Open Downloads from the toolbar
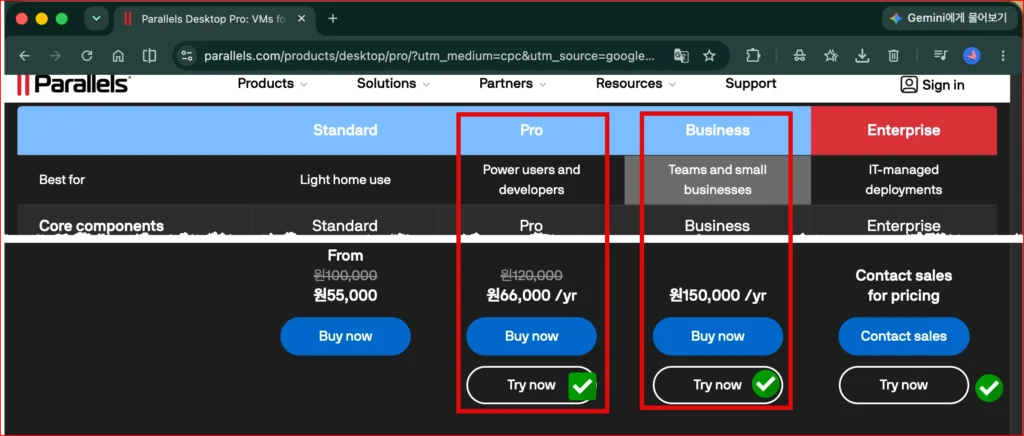 pos(862,56)
